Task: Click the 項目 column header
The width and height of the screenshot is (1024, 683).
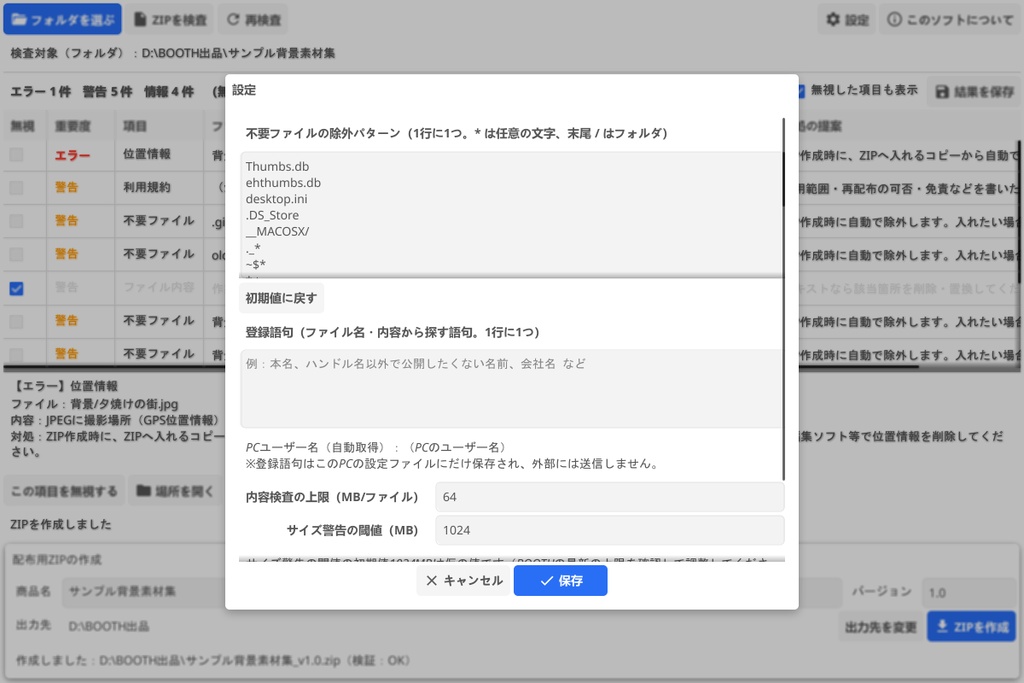Action: coord(135,126)
